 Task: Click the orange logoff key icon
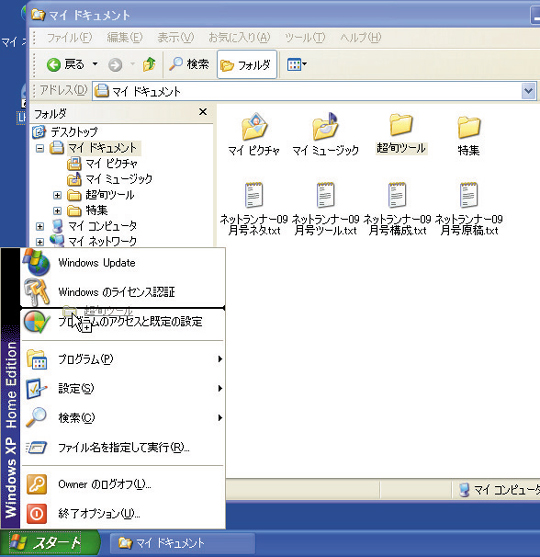point(37,484)
